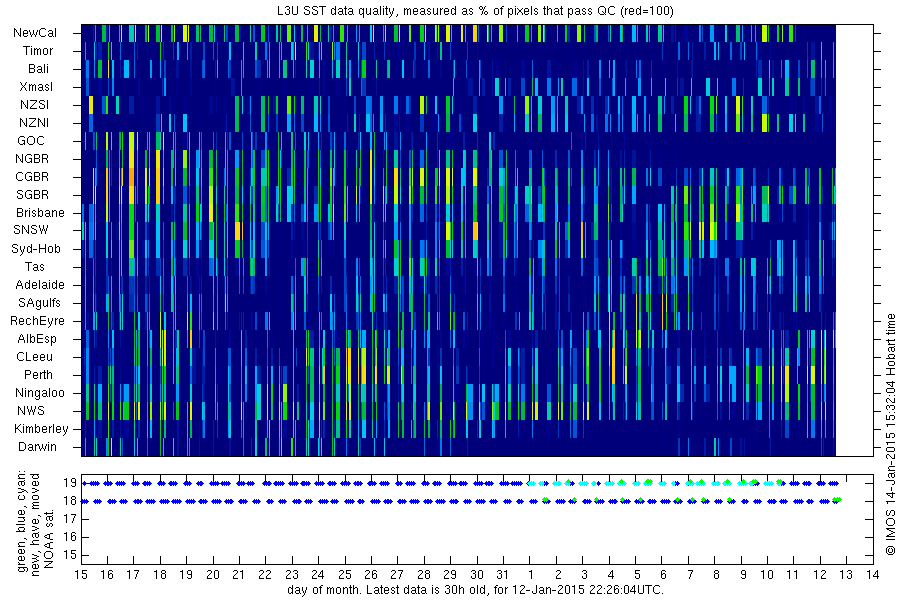
Task: Click the RechEyre region label
Action: [x=37, y=320]
